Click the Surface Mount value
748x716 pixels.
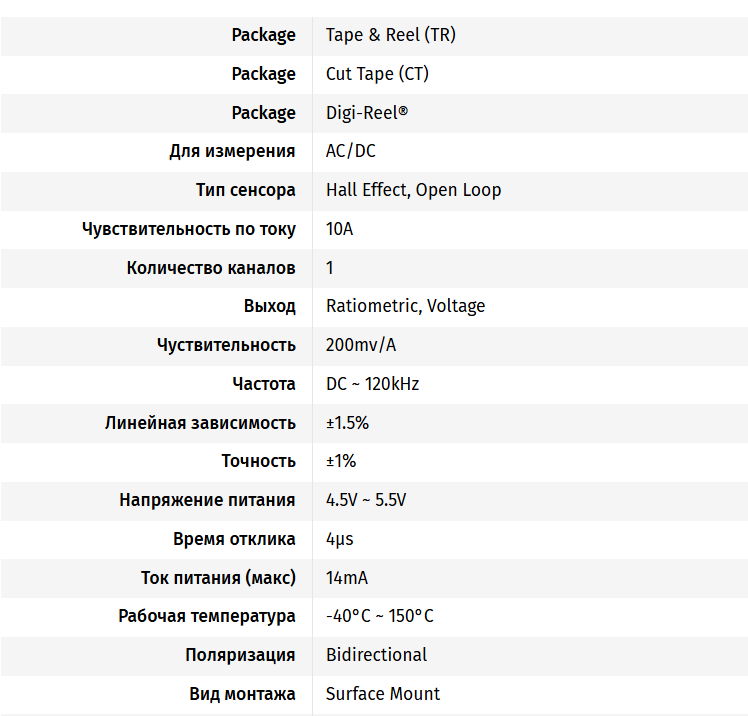point(383,694)
